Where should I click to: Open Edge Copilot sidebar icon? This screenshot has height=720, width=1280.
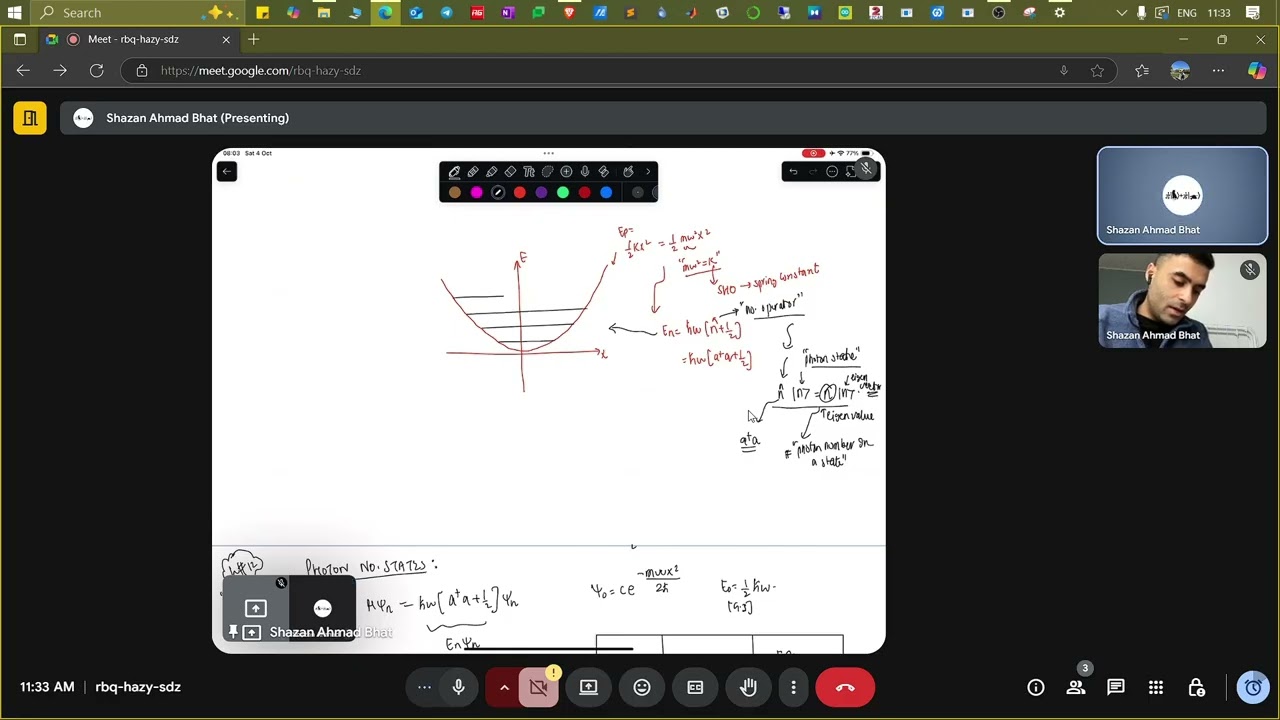pyautogui.click(x=1257, y=70)
